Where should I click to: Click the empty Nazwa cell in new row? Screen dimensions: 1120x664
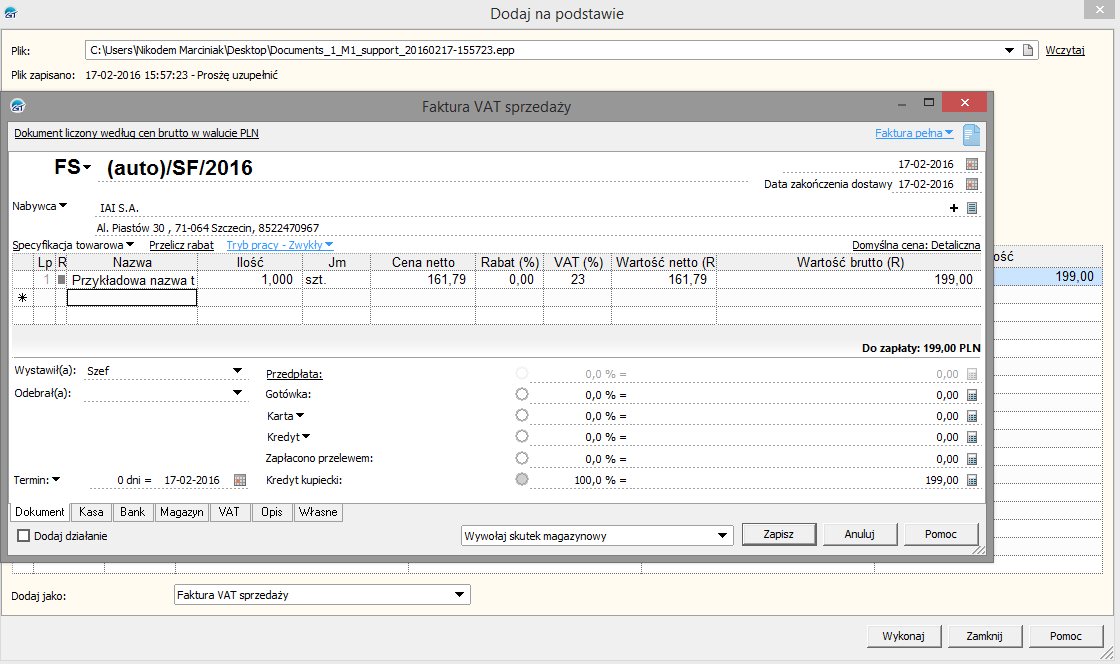tap(131, 297)
